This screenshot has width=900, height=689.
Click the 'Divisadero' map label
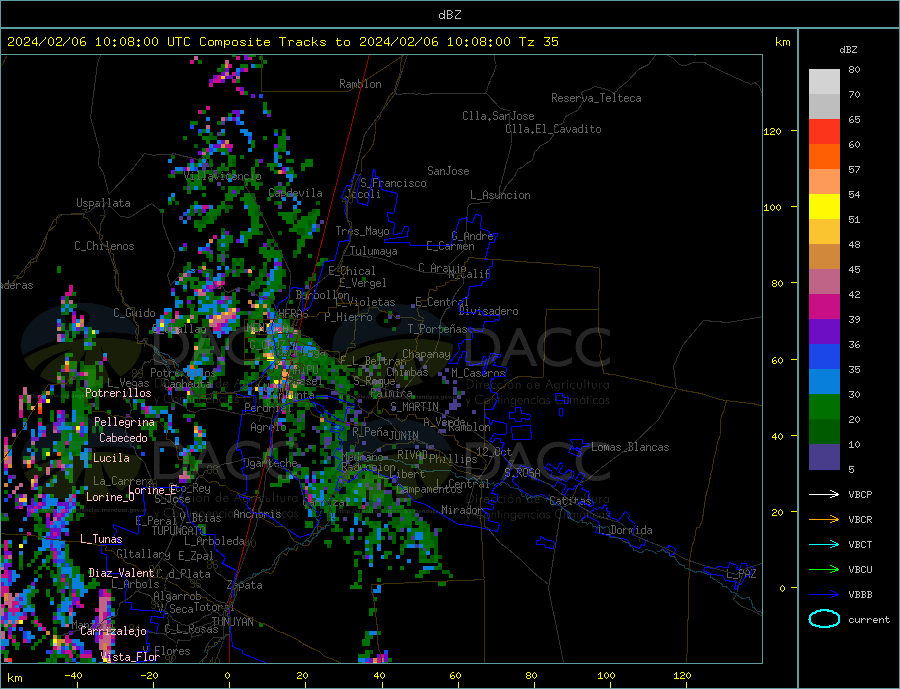point(488,311)
